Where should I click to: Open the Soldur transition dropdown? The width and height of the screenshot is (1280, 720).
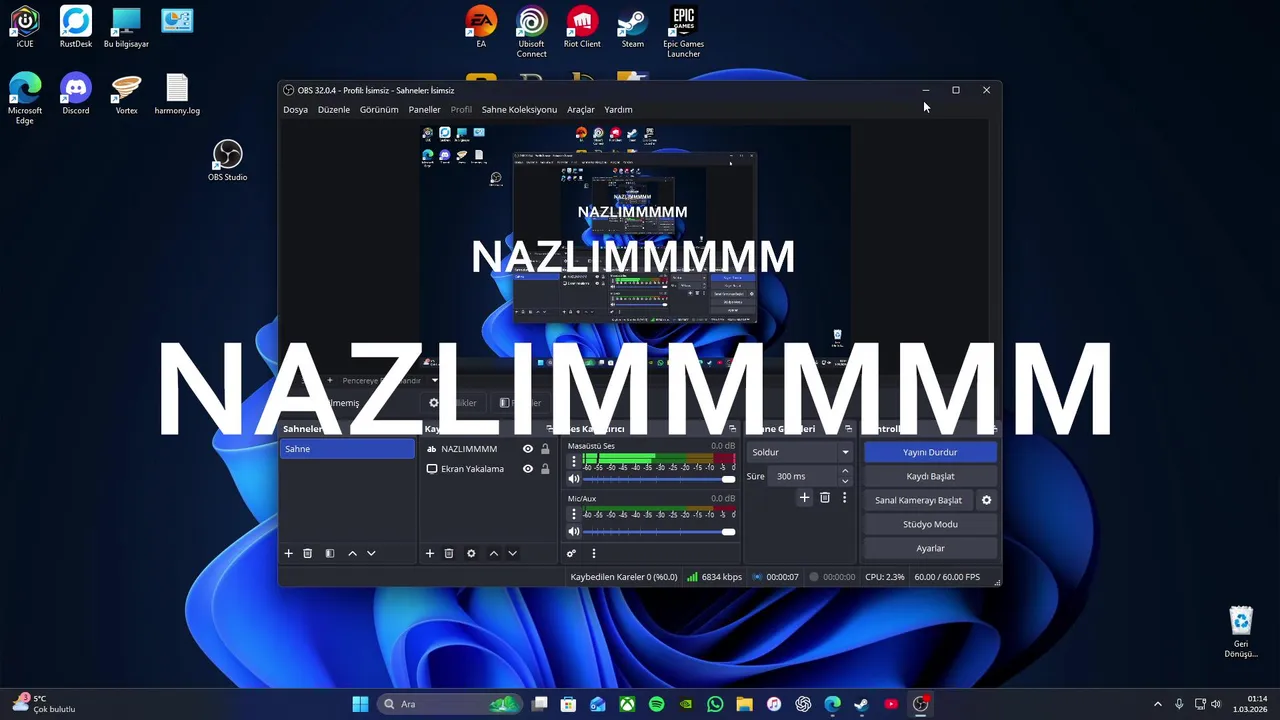pos(801,452)
